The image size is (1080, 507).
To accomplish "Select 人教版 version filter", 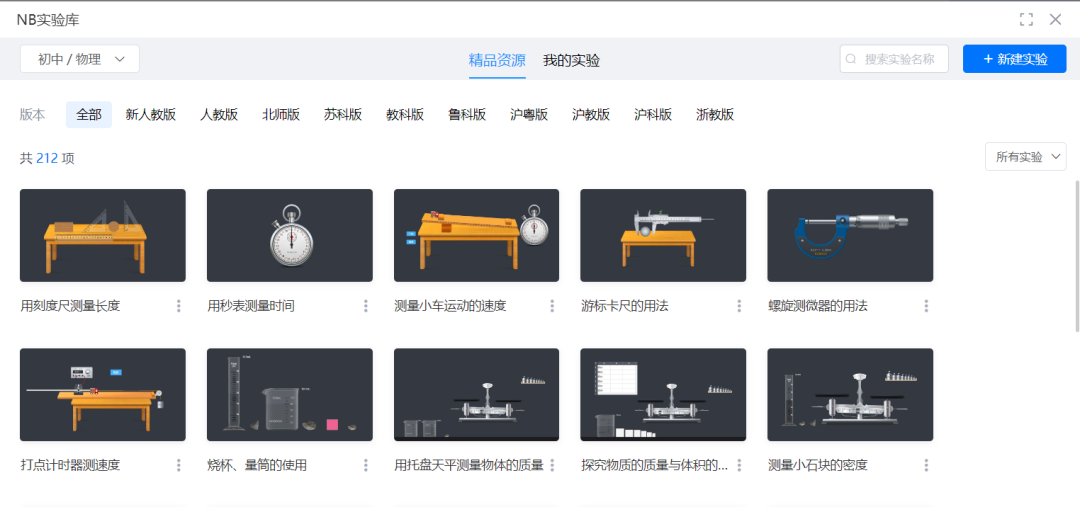I will click(x=219, y=114).
